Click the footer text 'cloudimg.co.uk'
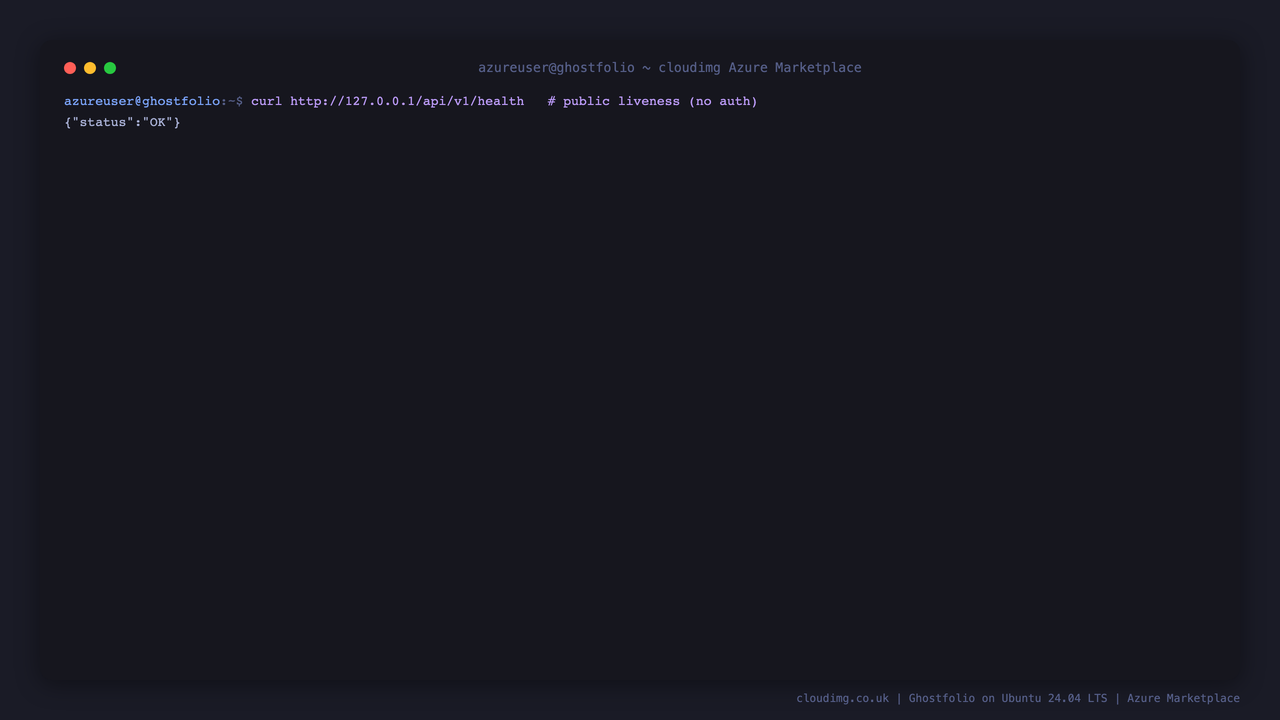This screenshot has width=1280, height=720. coord(842,698)
